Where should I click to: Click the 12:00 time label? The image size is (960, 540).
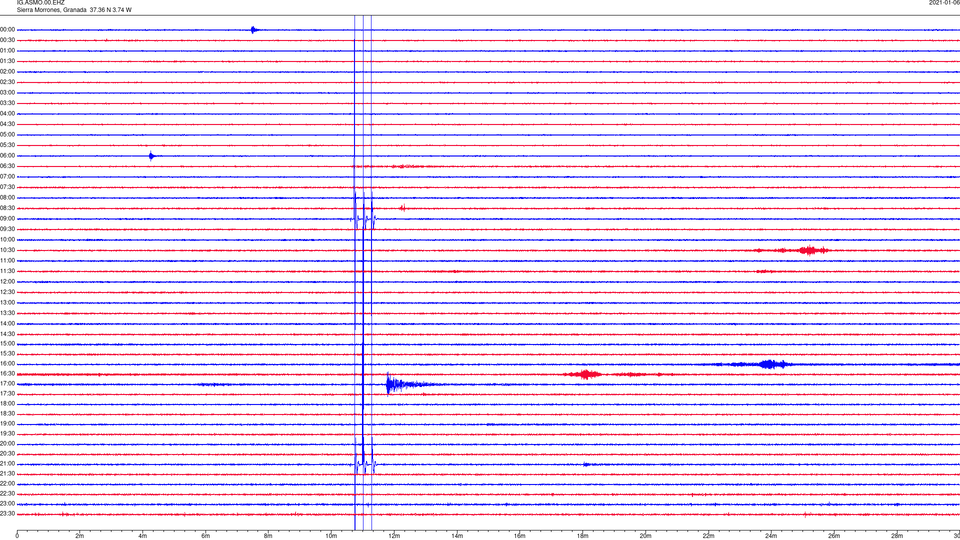(7, 282)
